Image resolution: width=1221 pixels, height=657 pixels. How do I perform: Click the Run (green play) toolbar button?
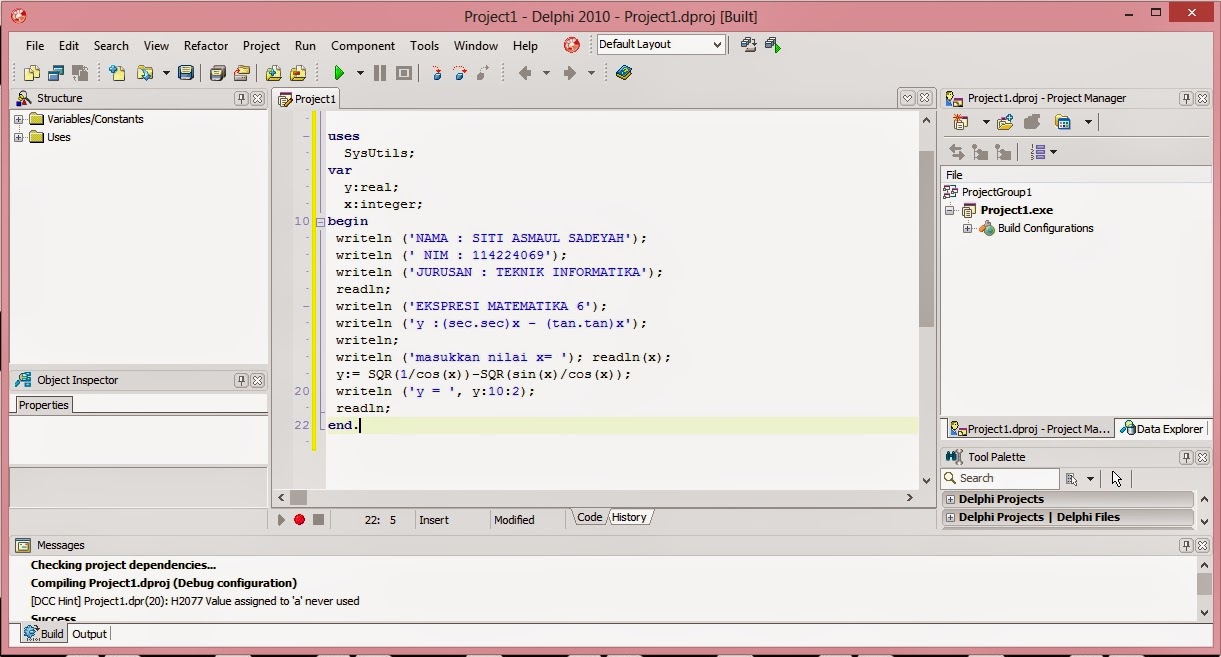point(339,73)
